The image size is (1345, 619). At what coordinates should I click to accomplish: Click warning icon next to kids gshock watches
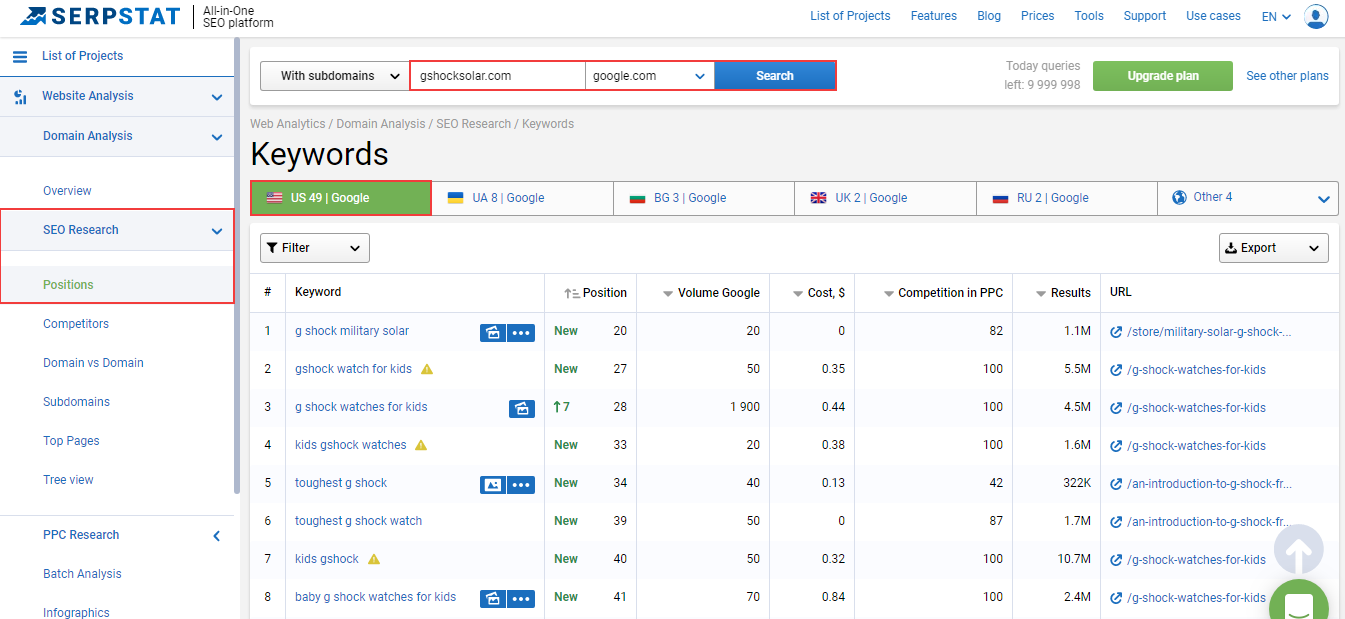pos(421,445)
